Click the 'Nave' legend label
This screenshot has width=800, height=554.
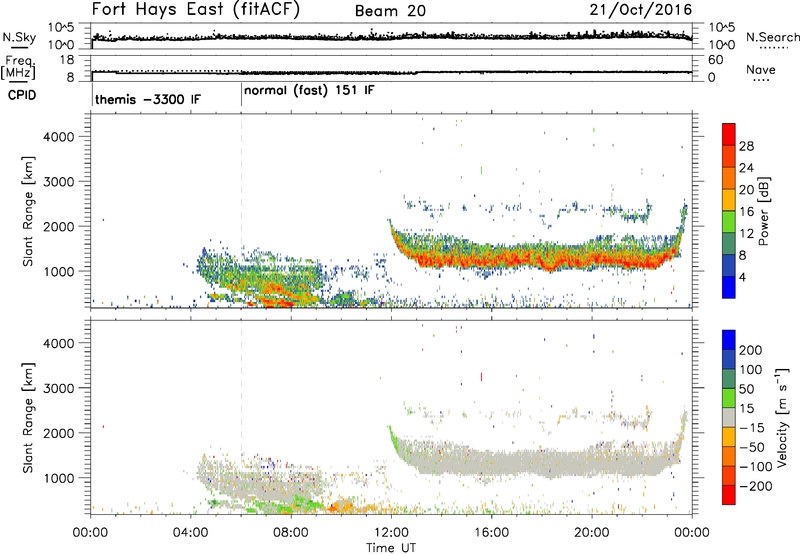pos(760,69)
